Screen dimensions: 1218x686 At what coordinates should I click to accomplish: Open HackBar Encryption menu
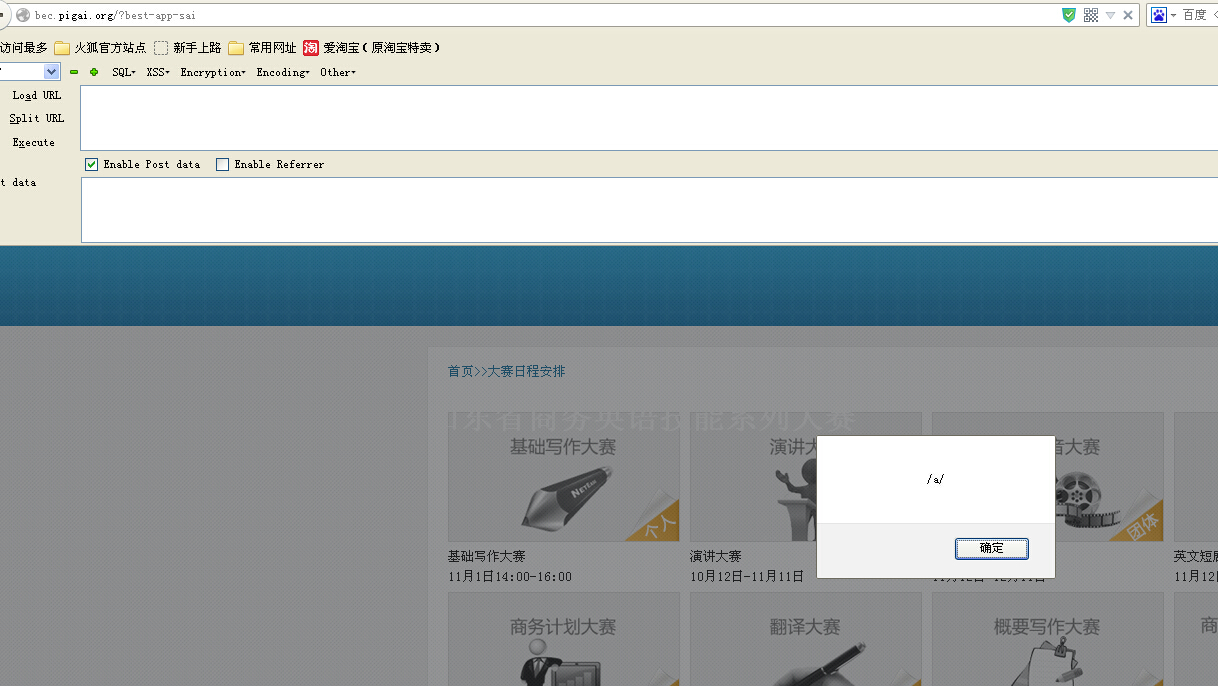[213, 72]
